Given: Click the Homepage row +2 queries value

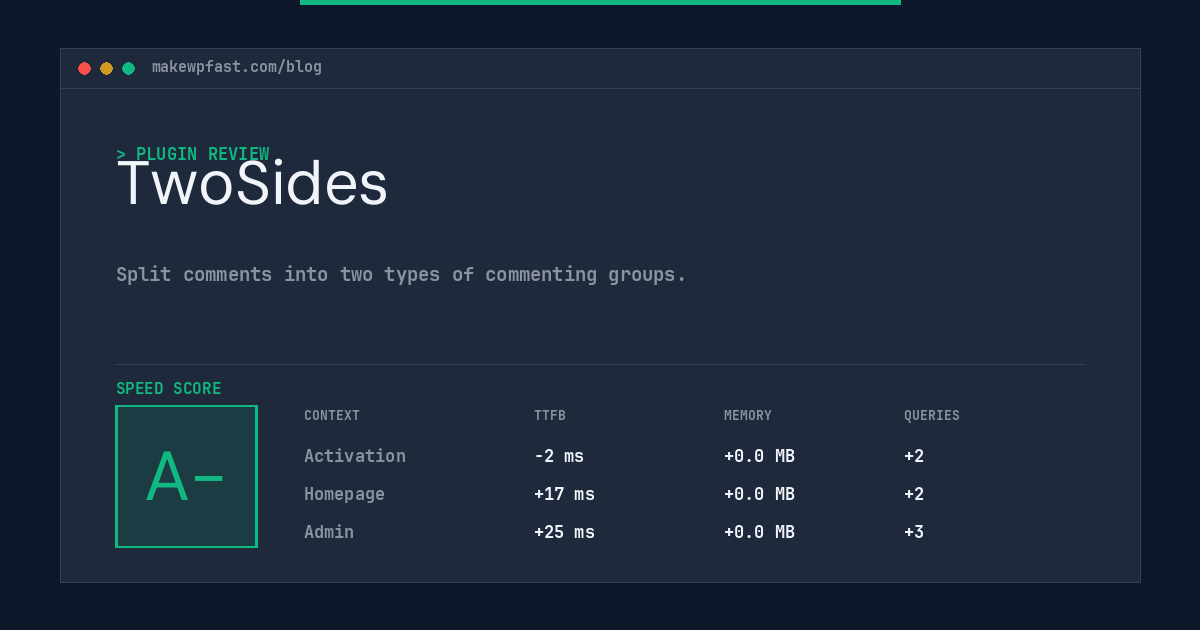Looking at the screenshot, I should (914, 494).
